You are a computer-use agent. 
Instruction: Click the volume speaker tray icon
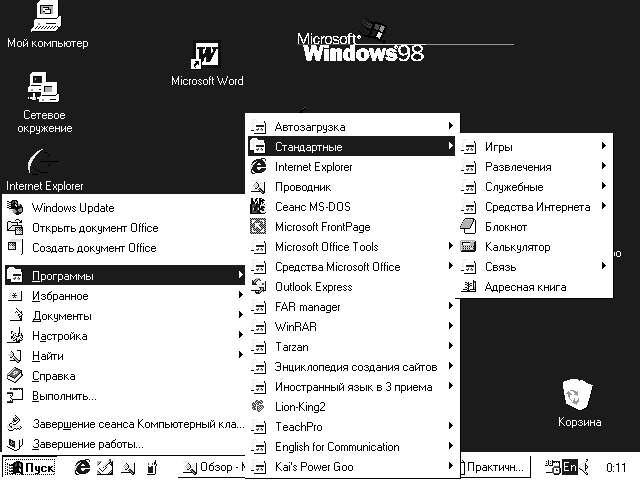tap(584, 467)
